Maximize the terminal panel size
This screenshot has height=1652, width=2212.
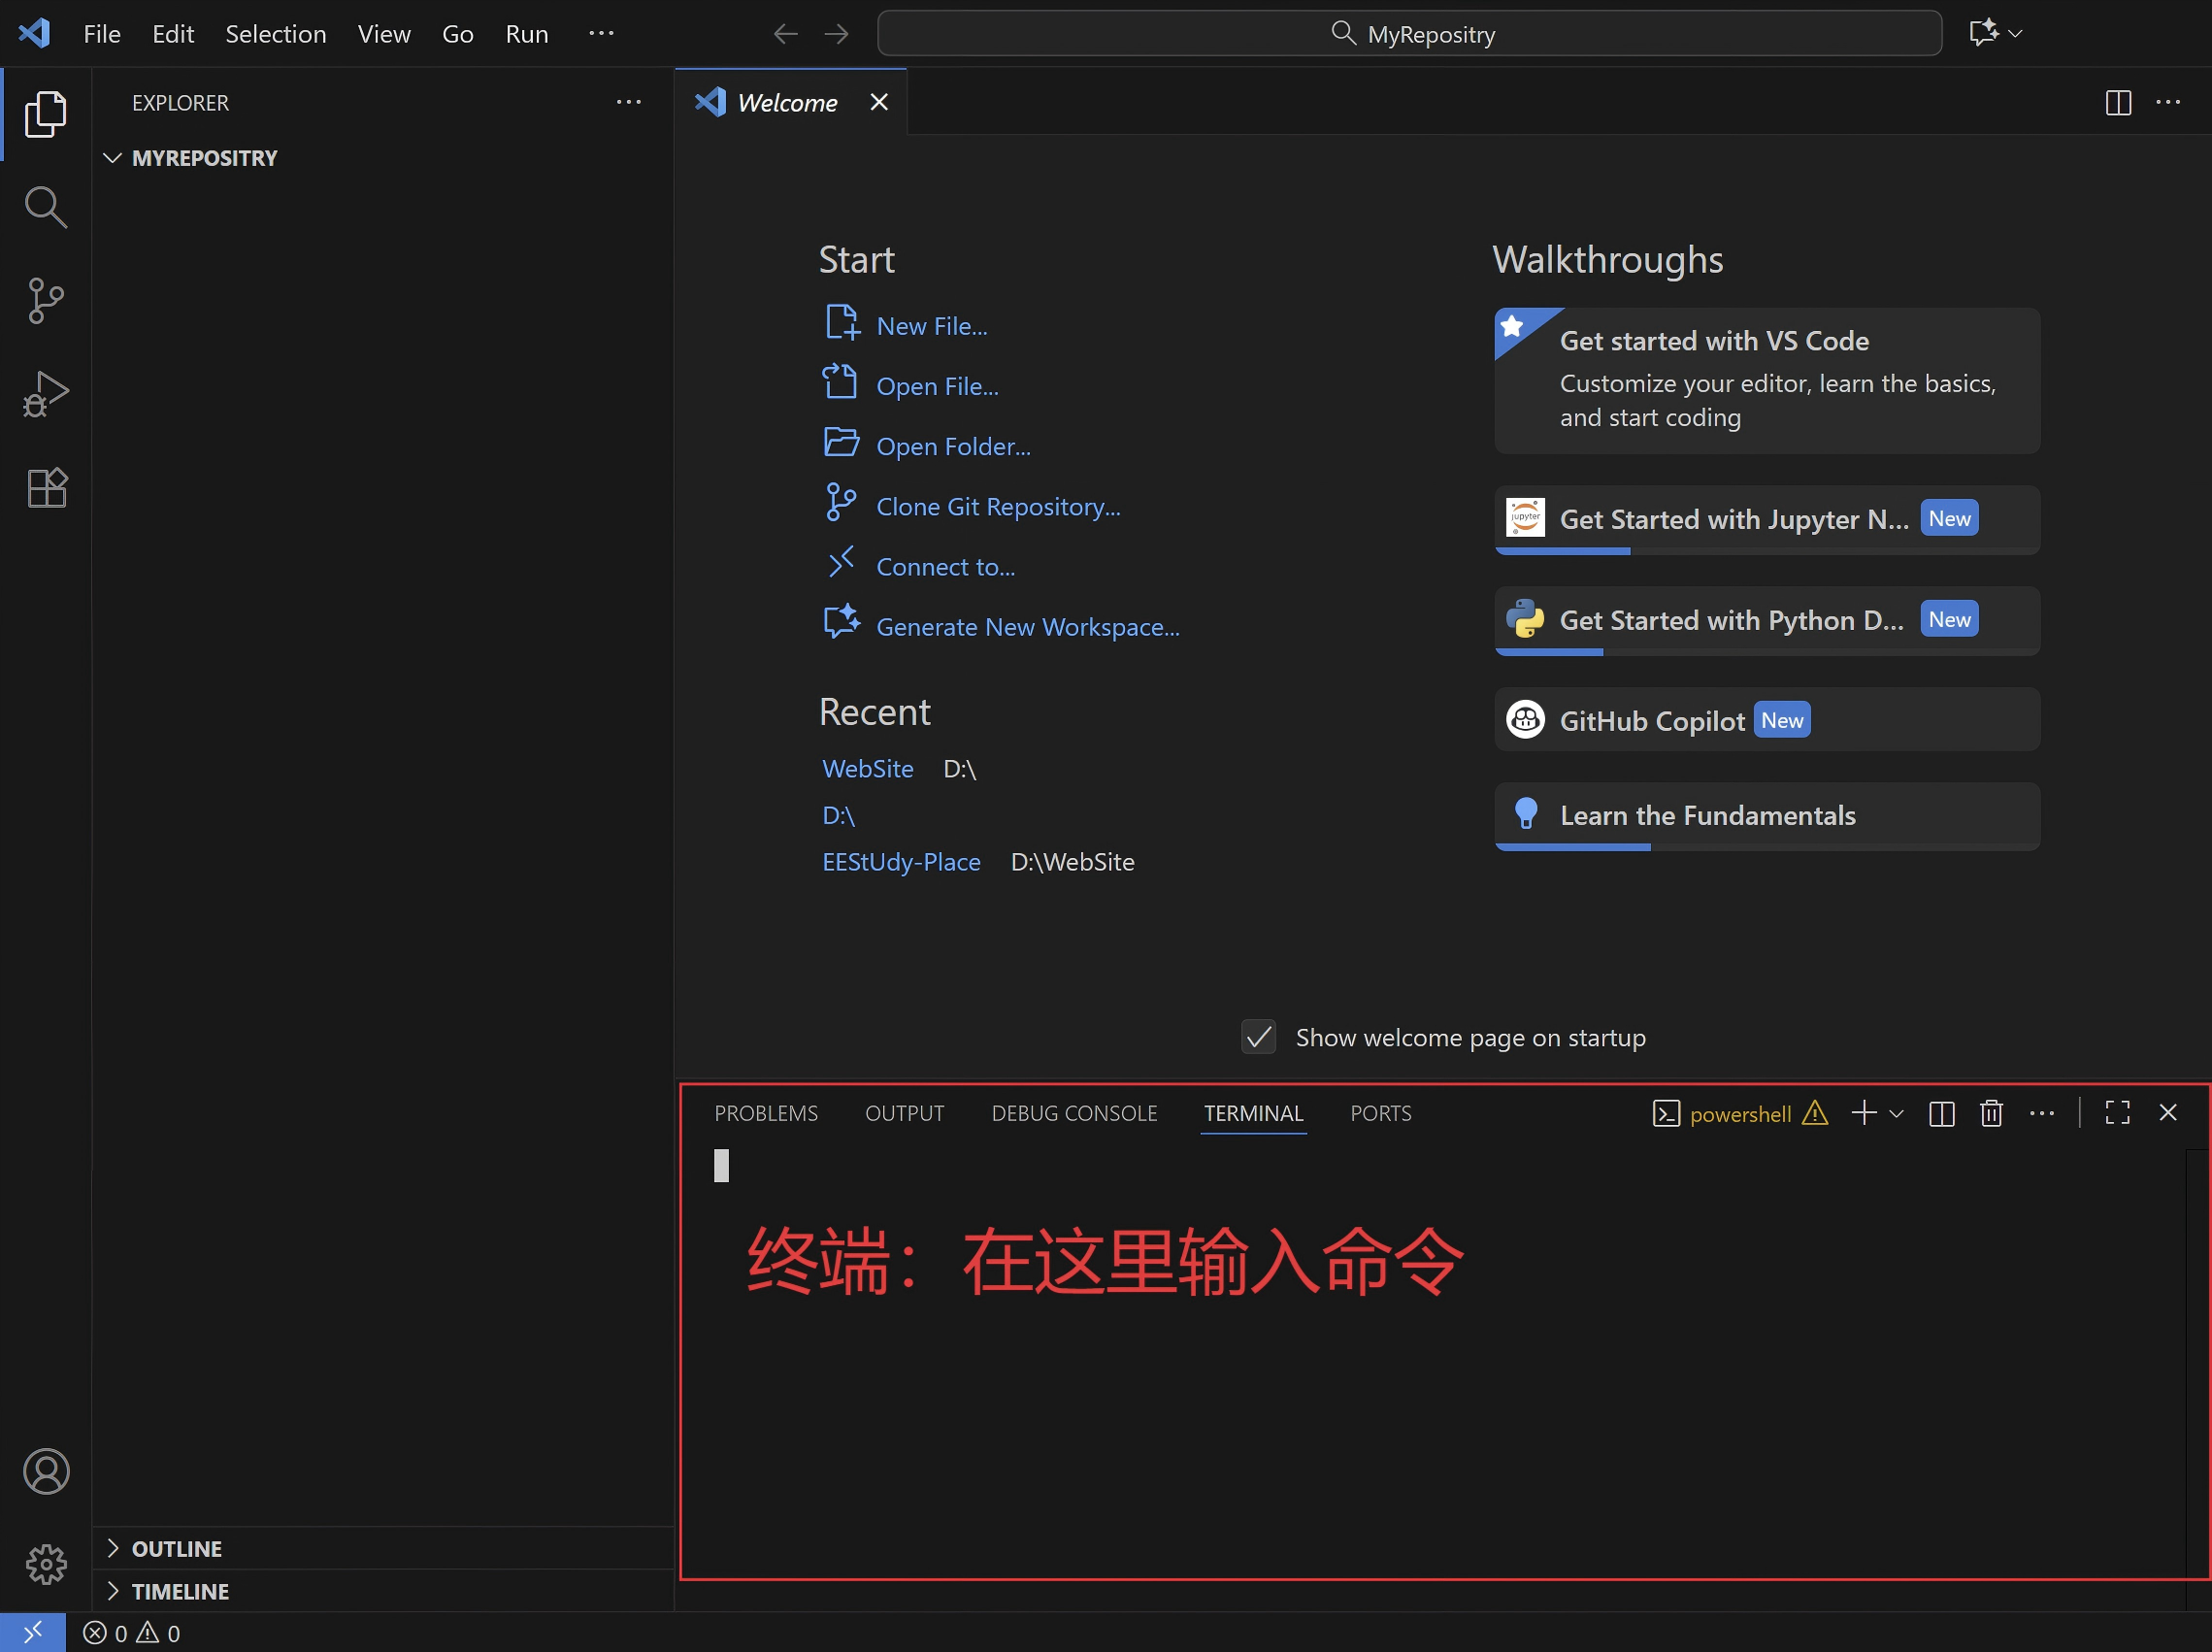[2117, 1113]
